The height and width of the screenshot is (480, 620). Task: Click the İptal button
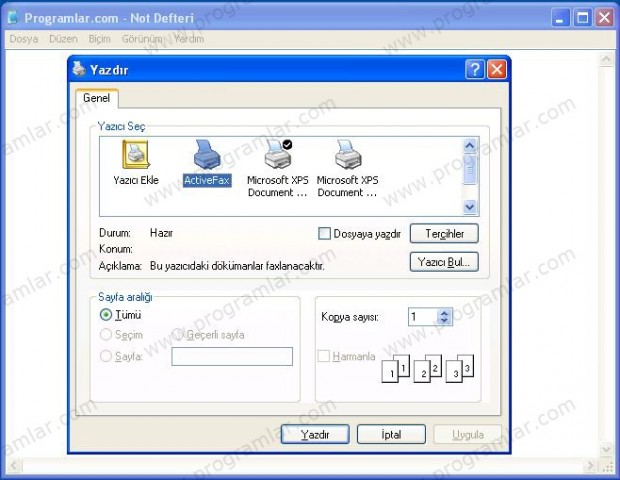[x=391, y=435]
